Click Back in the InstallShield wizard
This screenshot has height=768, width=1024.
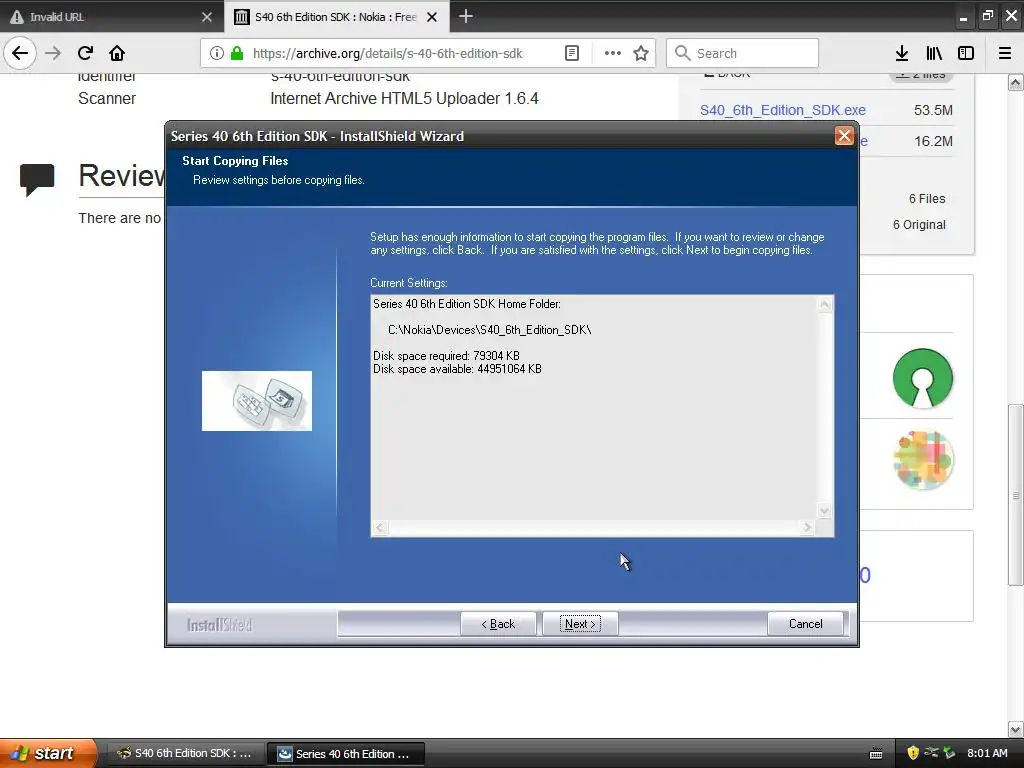(498, 624)
